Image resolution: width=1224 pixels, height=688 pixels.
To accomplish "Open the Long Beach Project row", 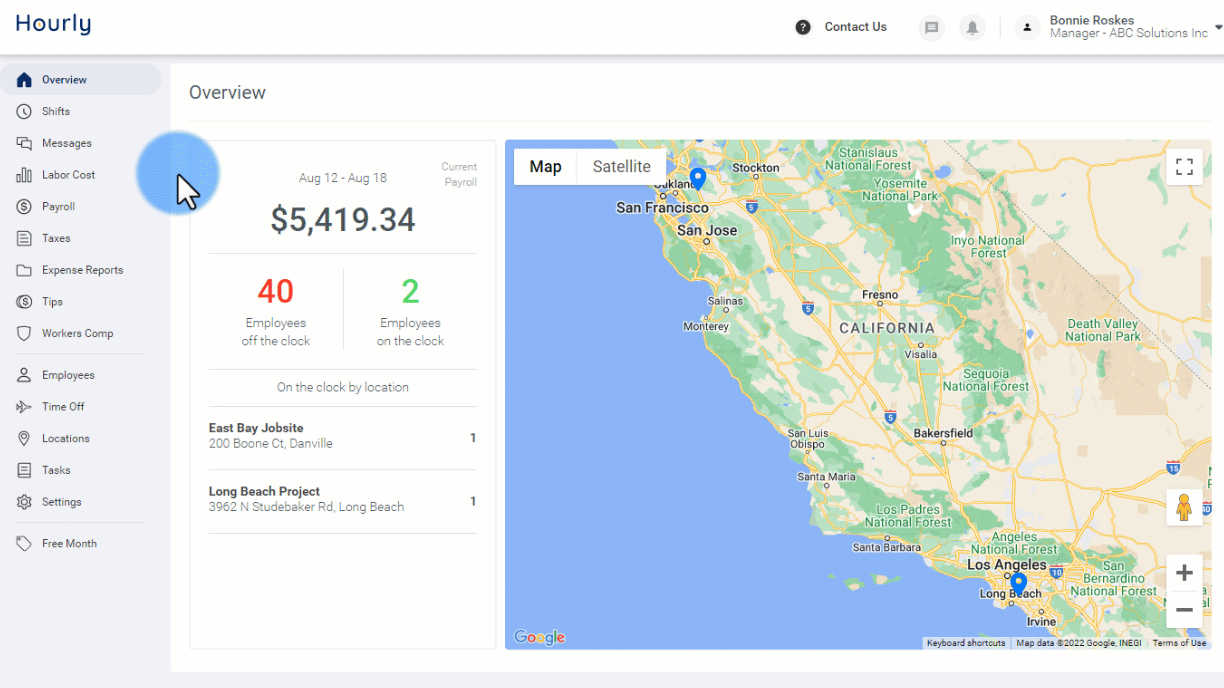I will (343, 499).
